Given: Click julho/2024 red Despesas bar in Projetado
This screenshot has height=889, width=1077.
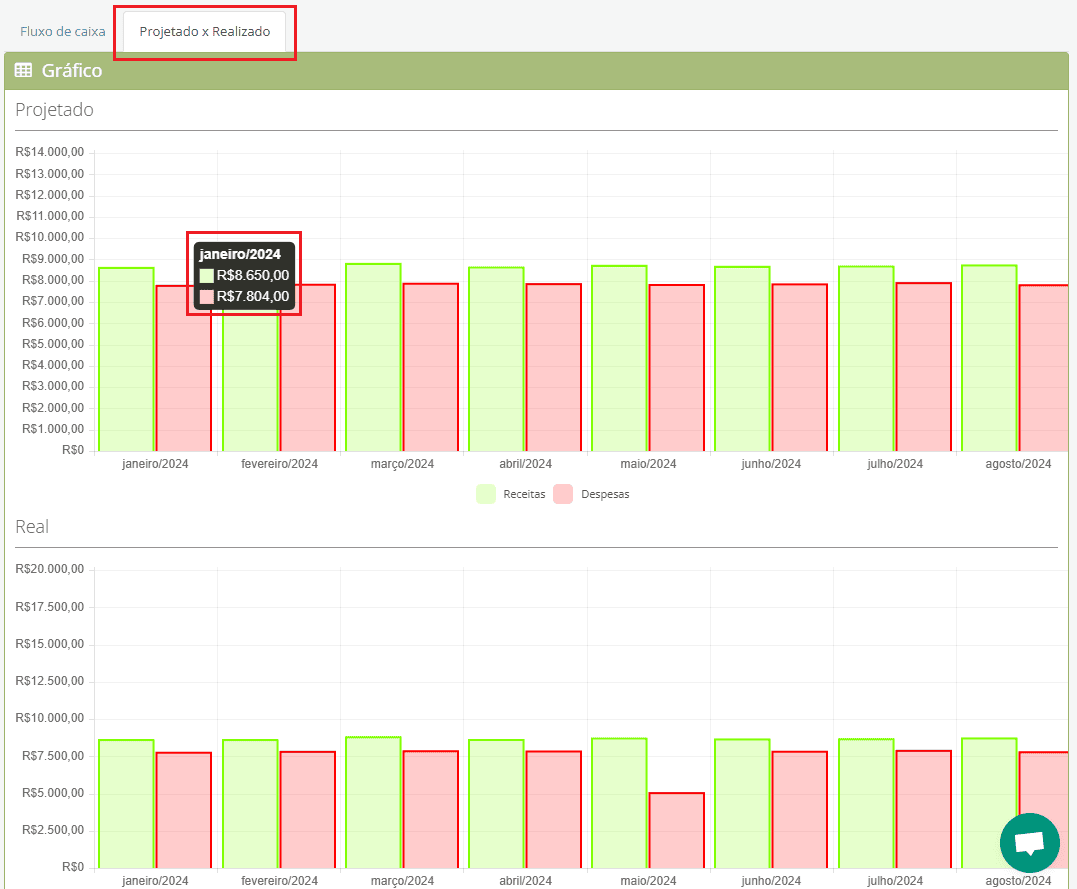Looking at the screenshot, I should point(924,367).
